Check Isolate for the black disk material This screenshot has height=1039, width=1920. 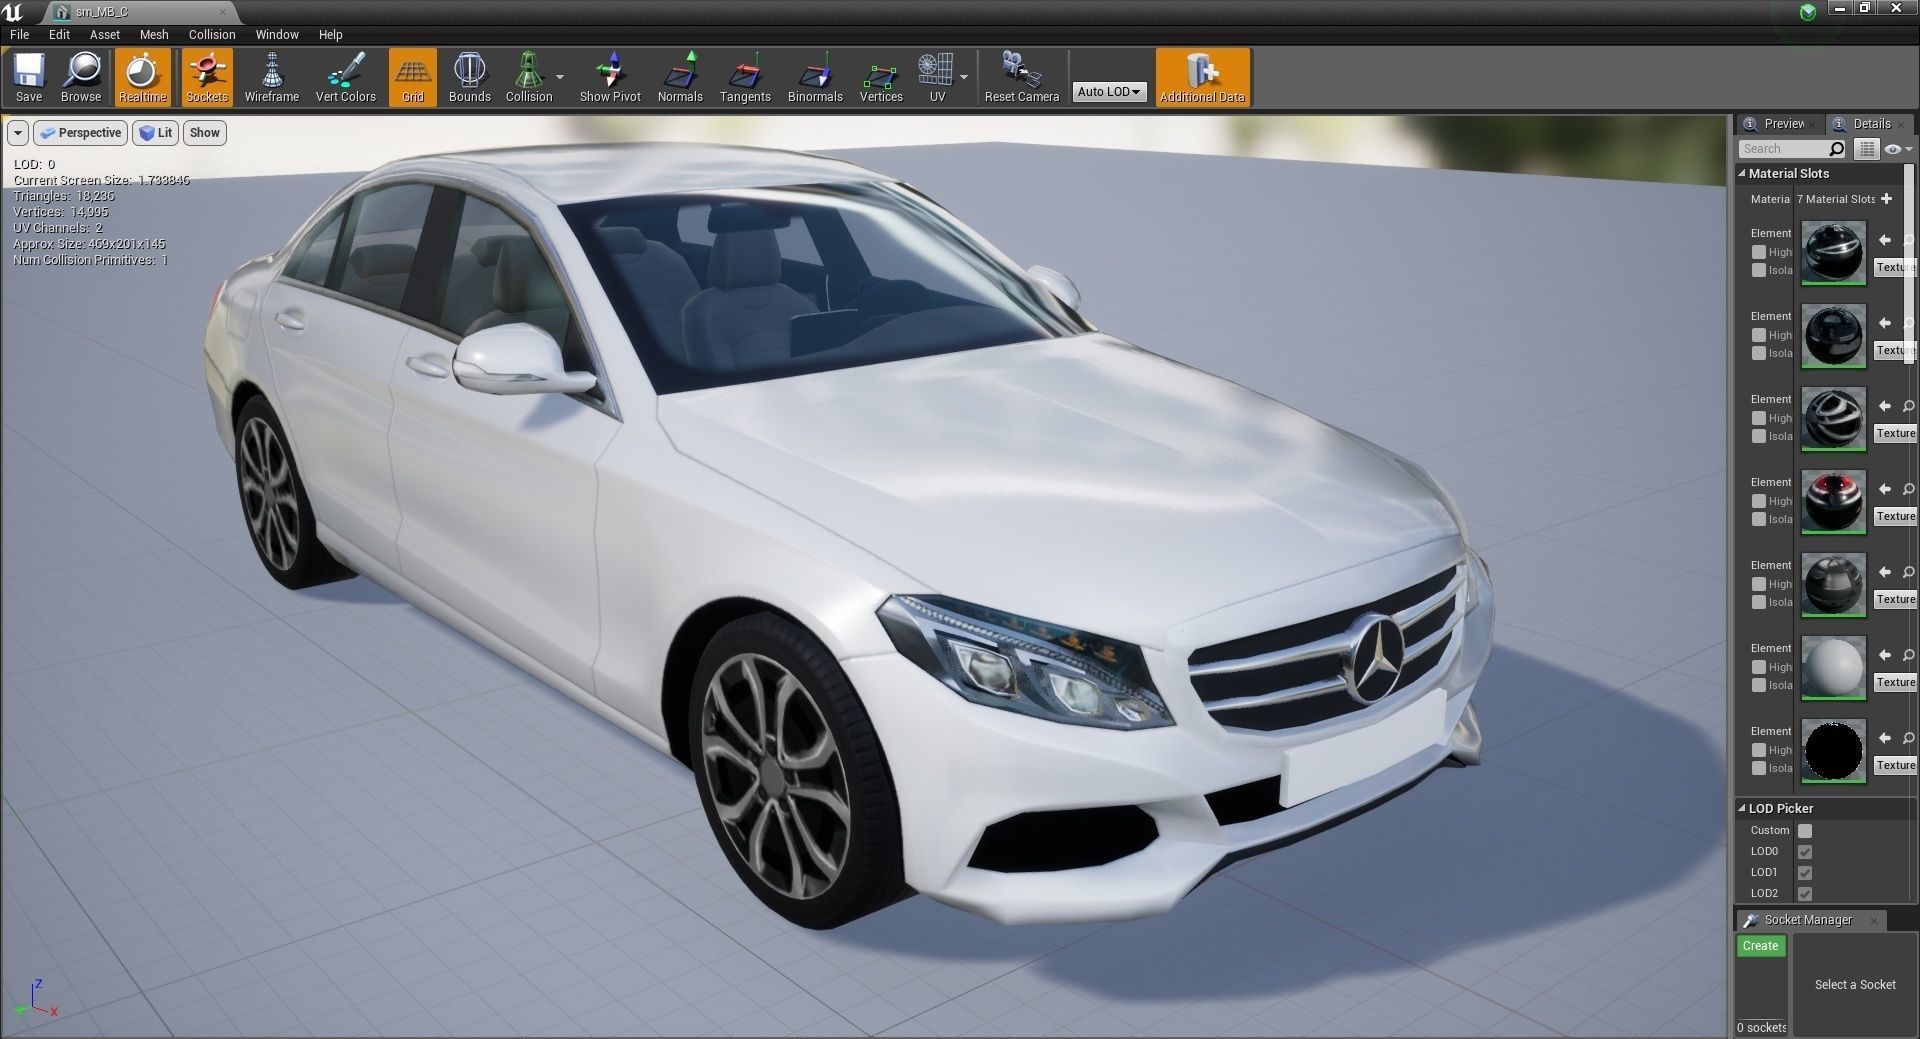[1759, 768]
